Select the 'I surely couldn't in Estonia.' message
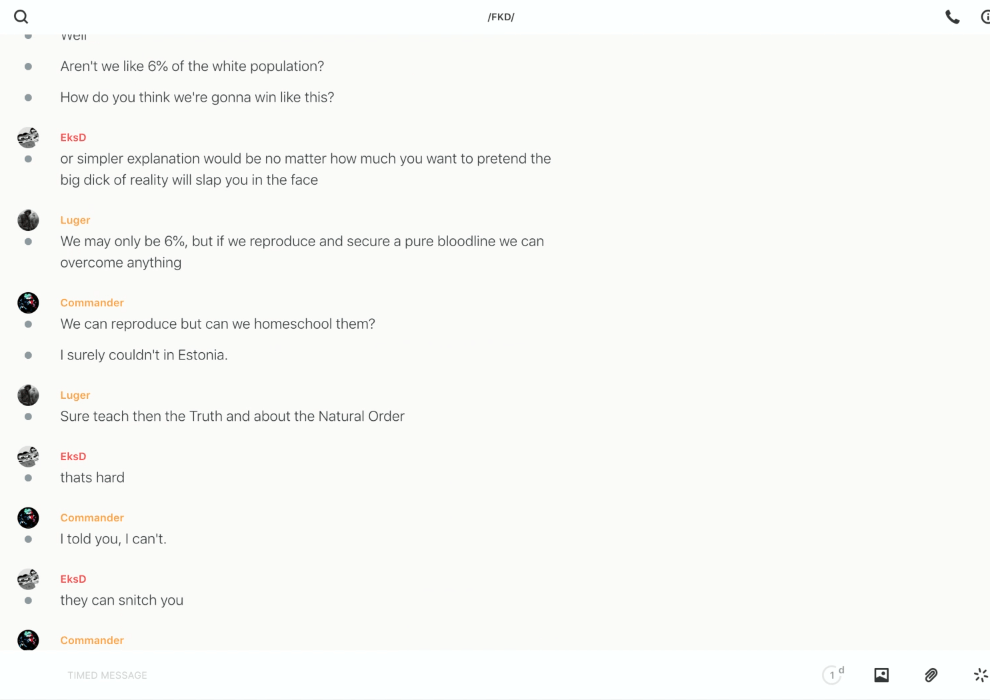 pos(144,355)
